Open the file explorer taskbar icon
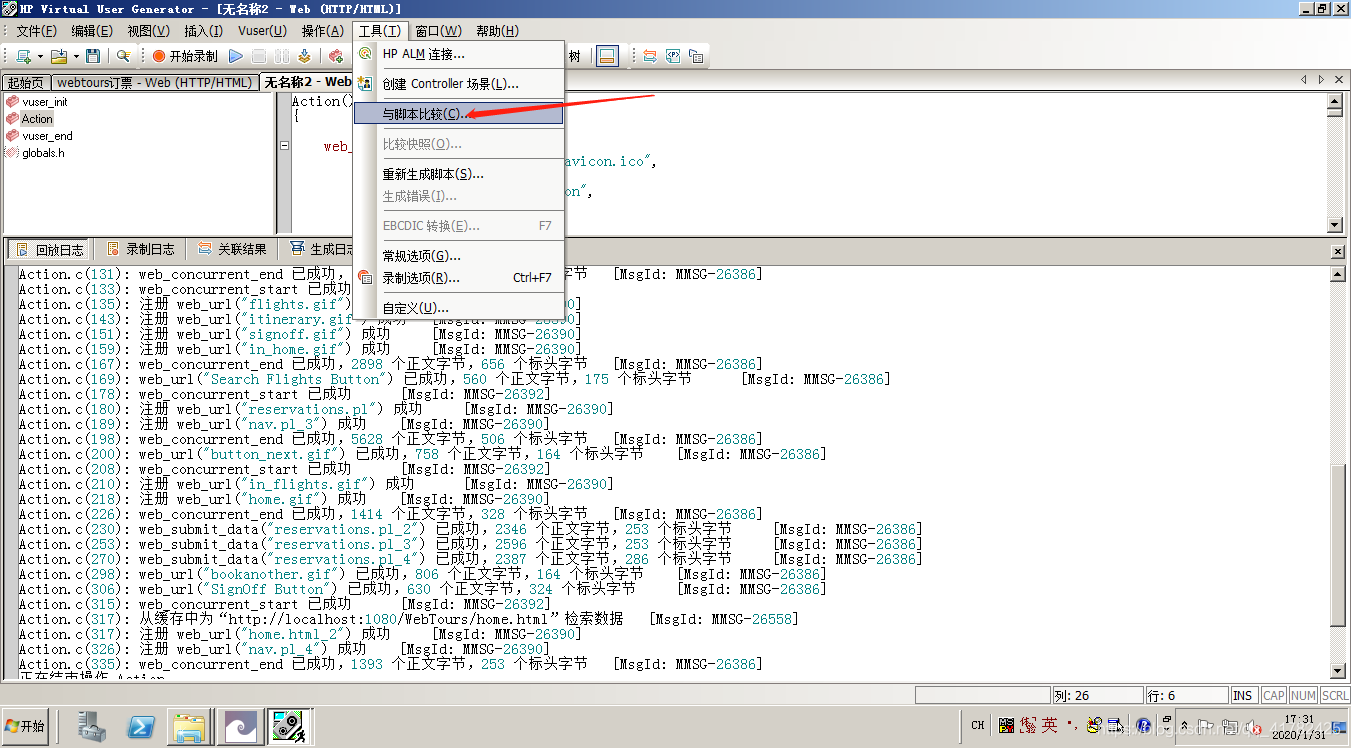1351x748 pixels. tap(188, 727)
